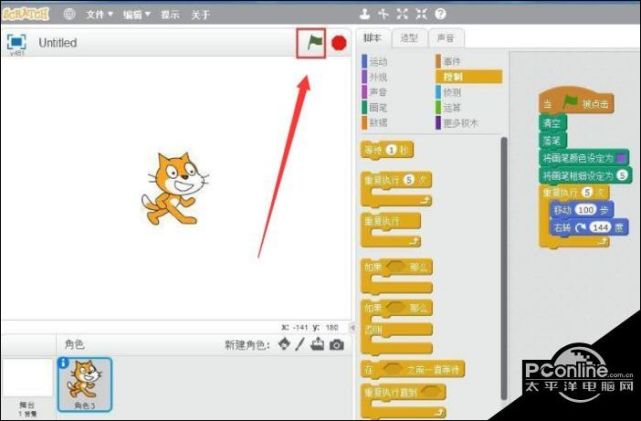Click the 如果 那么 block without 否则
641x421 pixels.
pos(397,277)
